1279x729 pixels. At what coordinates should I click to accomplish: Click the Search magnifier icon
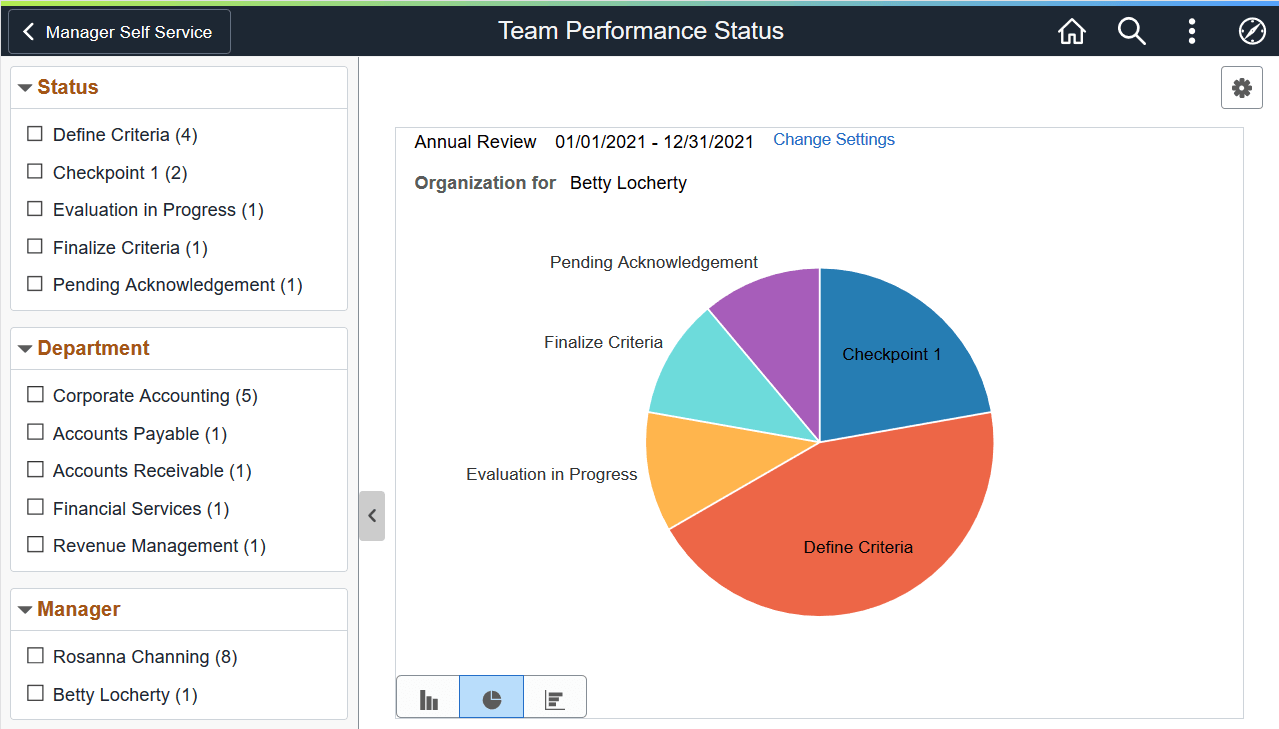click(1131, 31)
